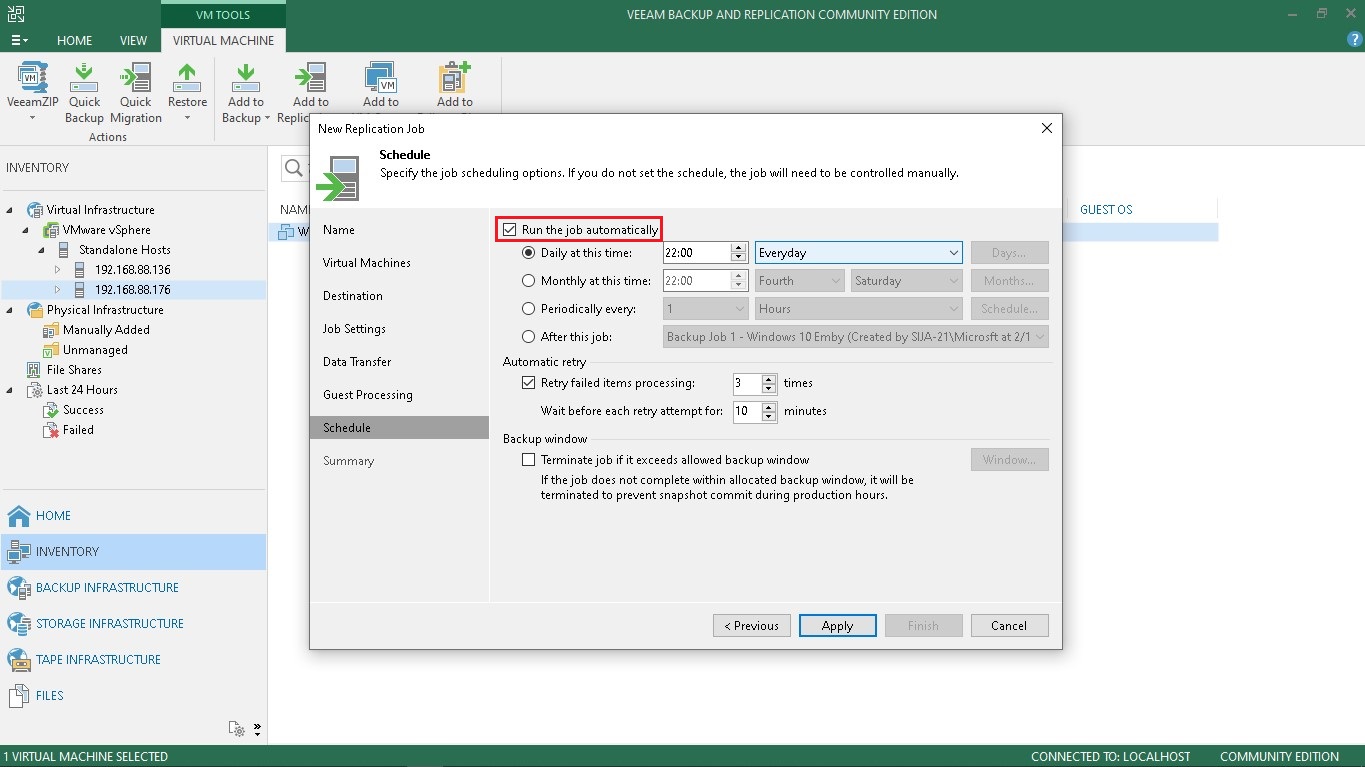Click the retry wait minutes field
The height and width of the screenshot is (767, 1365).
click(x=747, y=411)
